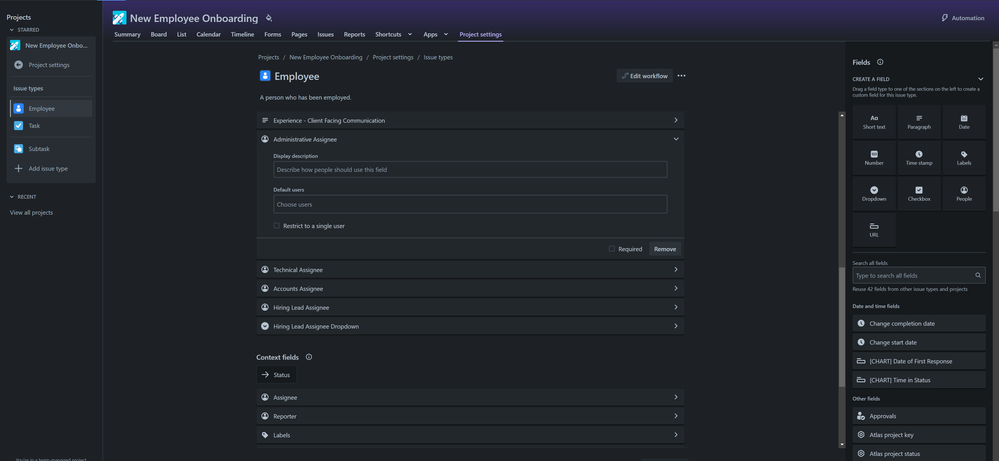Collapse the CREATE A FIELD section
This screenshot has width=999, height=461.
point(981,79)
